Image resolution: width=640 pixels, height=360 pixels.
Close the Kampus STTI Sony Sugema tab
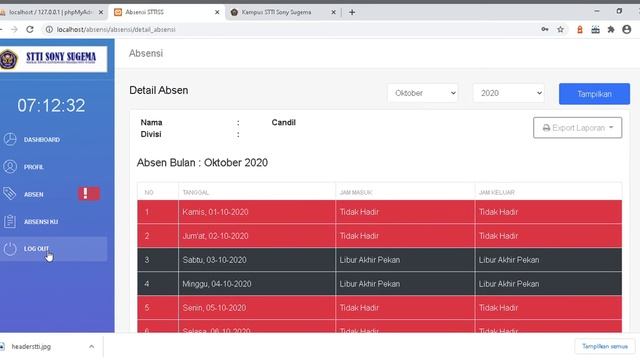coord(333,12)
